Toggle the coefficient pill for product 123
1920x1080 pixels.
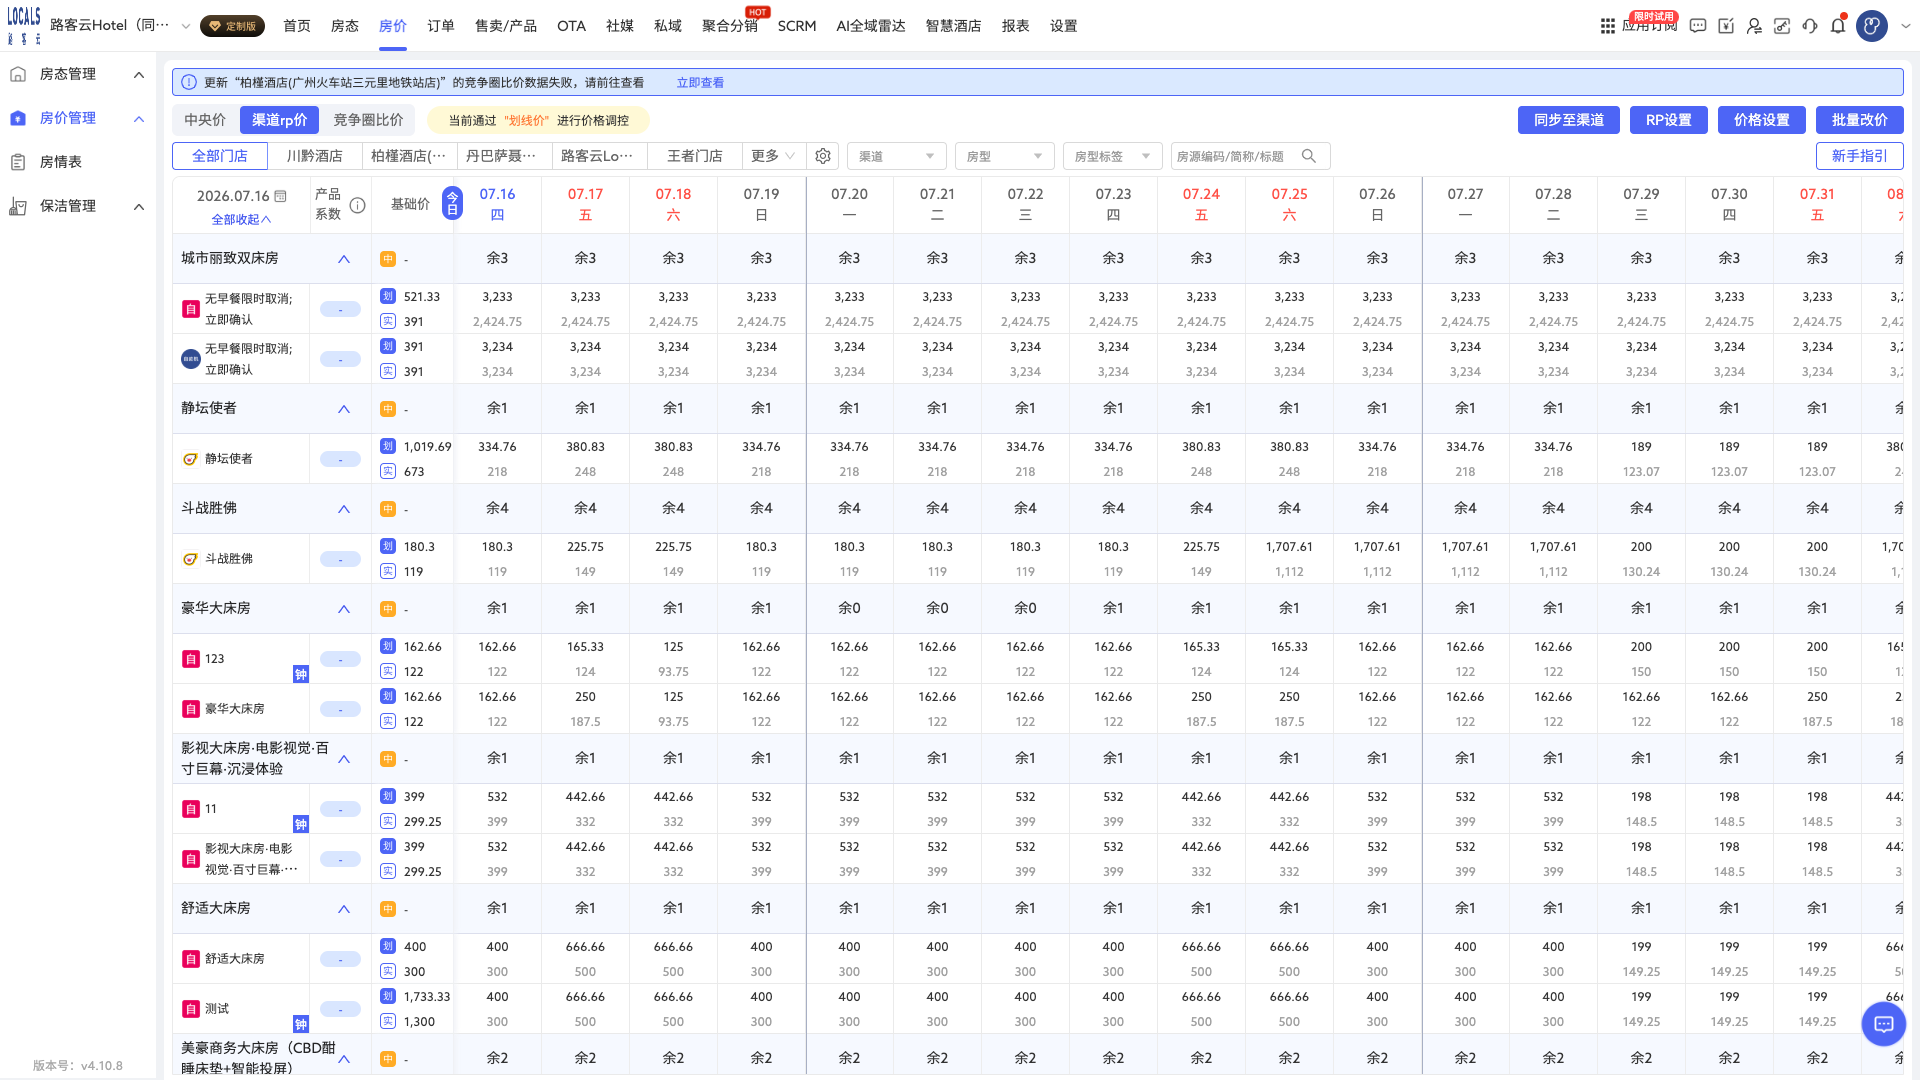(x=340, y=659)
